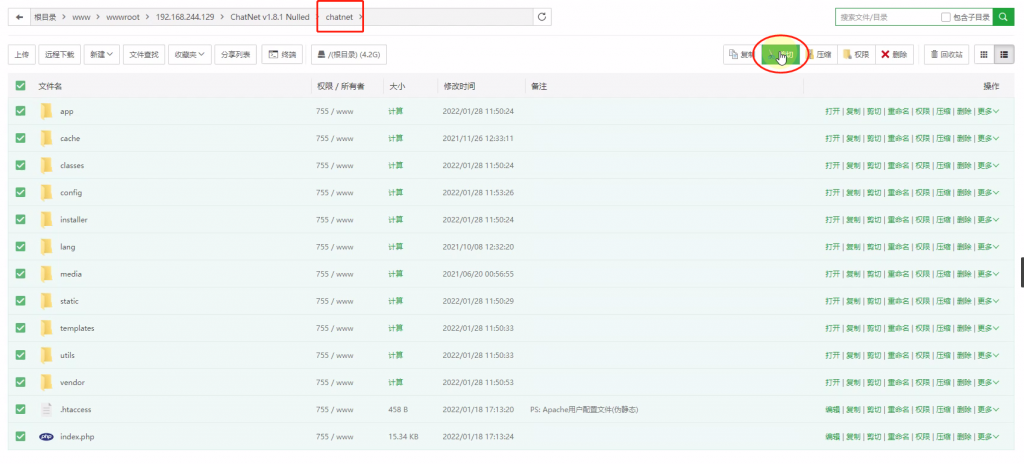
Task: Open the 收藏夹 dropdown
Action: click(190, 55)
